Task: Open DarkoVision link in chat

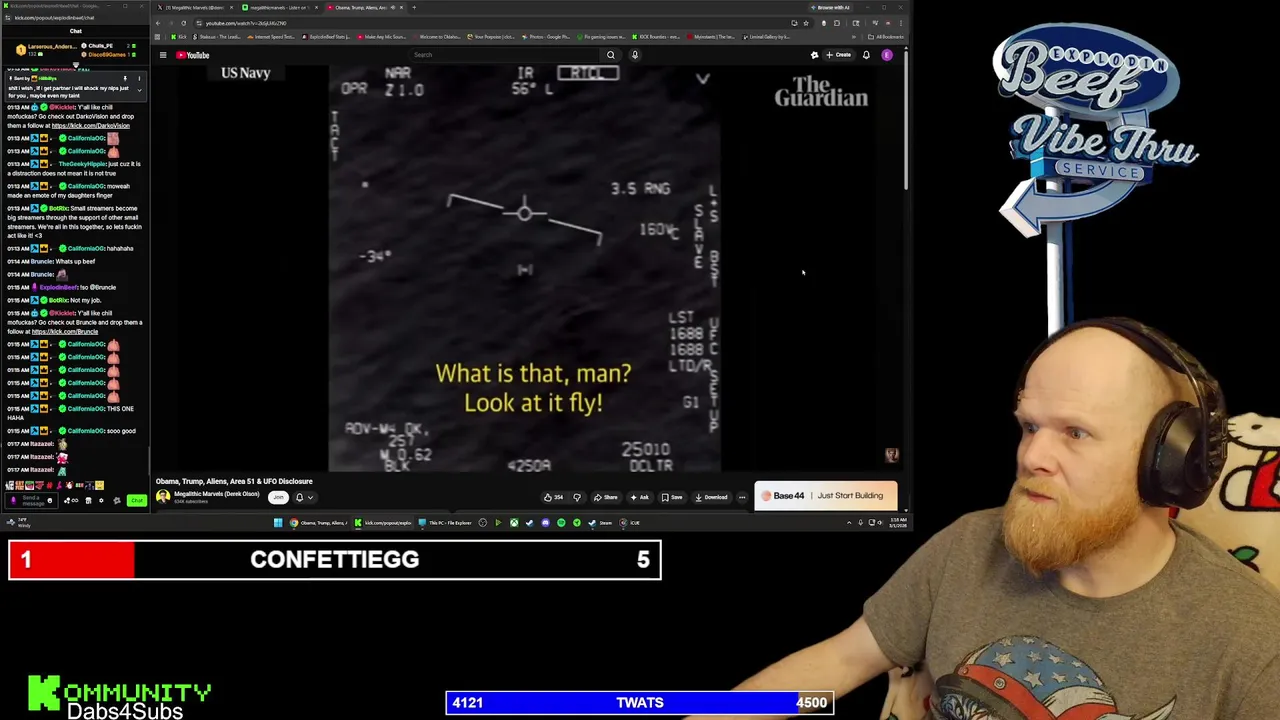Action: [90, 126]
